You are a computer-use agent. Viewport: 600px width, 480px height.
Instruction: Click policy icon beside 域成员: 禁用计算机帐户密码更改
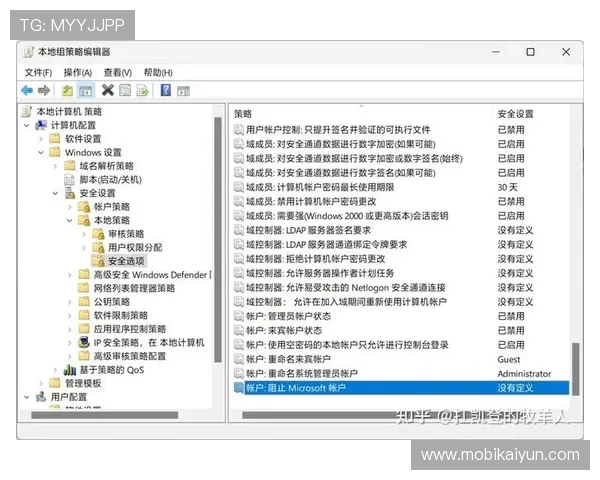point(239,201)
